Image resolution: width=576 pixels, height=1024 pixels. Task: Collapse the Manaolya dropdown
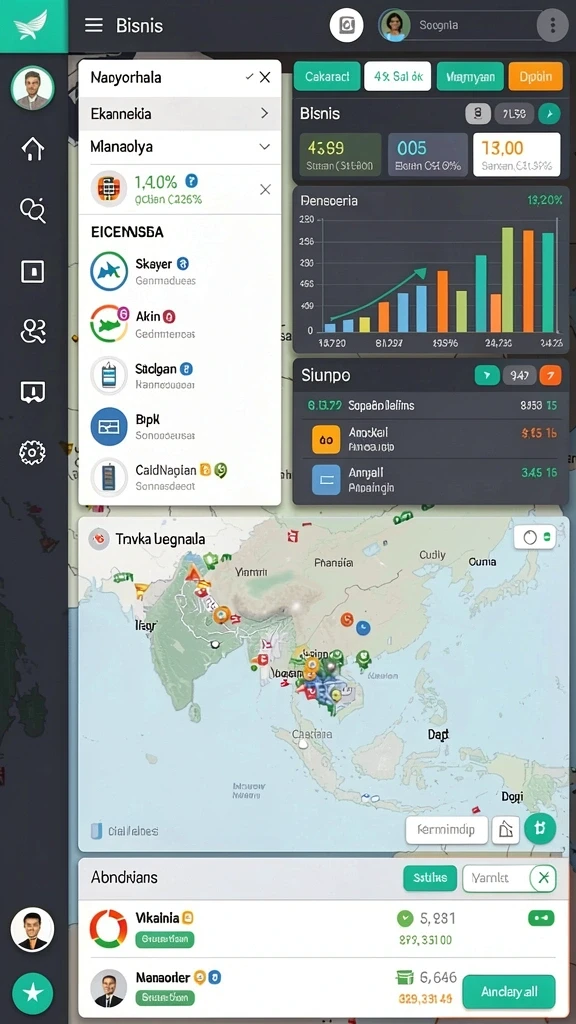point(264,146)
